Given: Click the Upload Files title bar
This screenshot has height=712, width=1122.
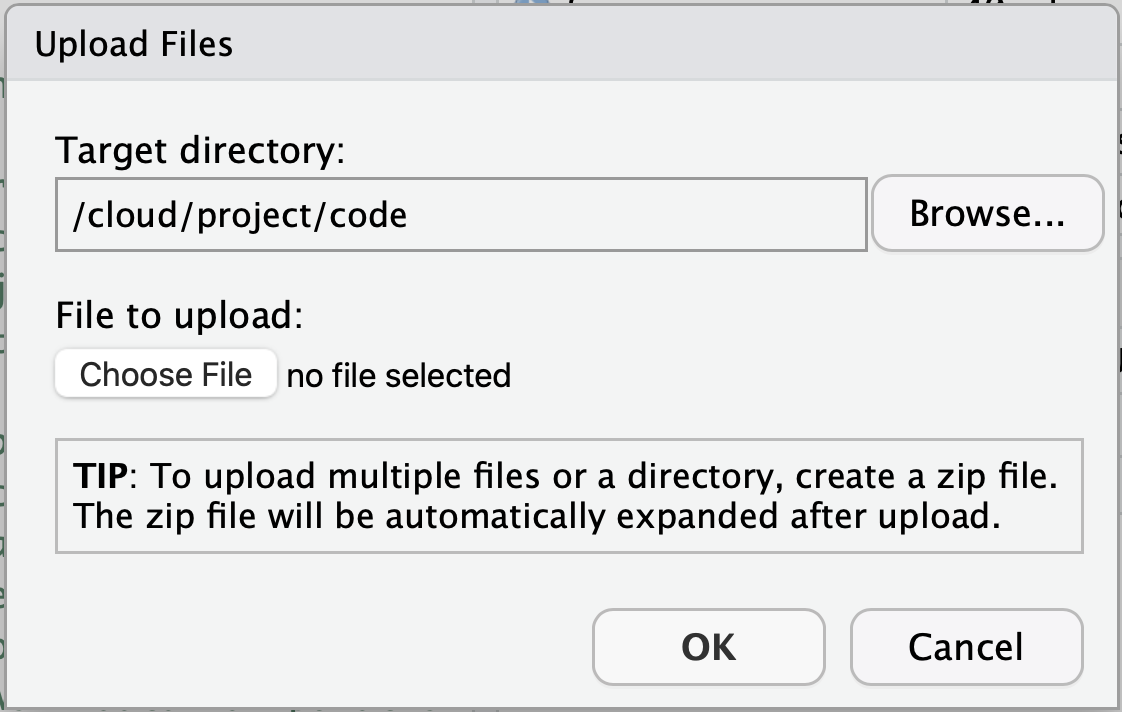Looking at the screenshot, I should (561, 44).
